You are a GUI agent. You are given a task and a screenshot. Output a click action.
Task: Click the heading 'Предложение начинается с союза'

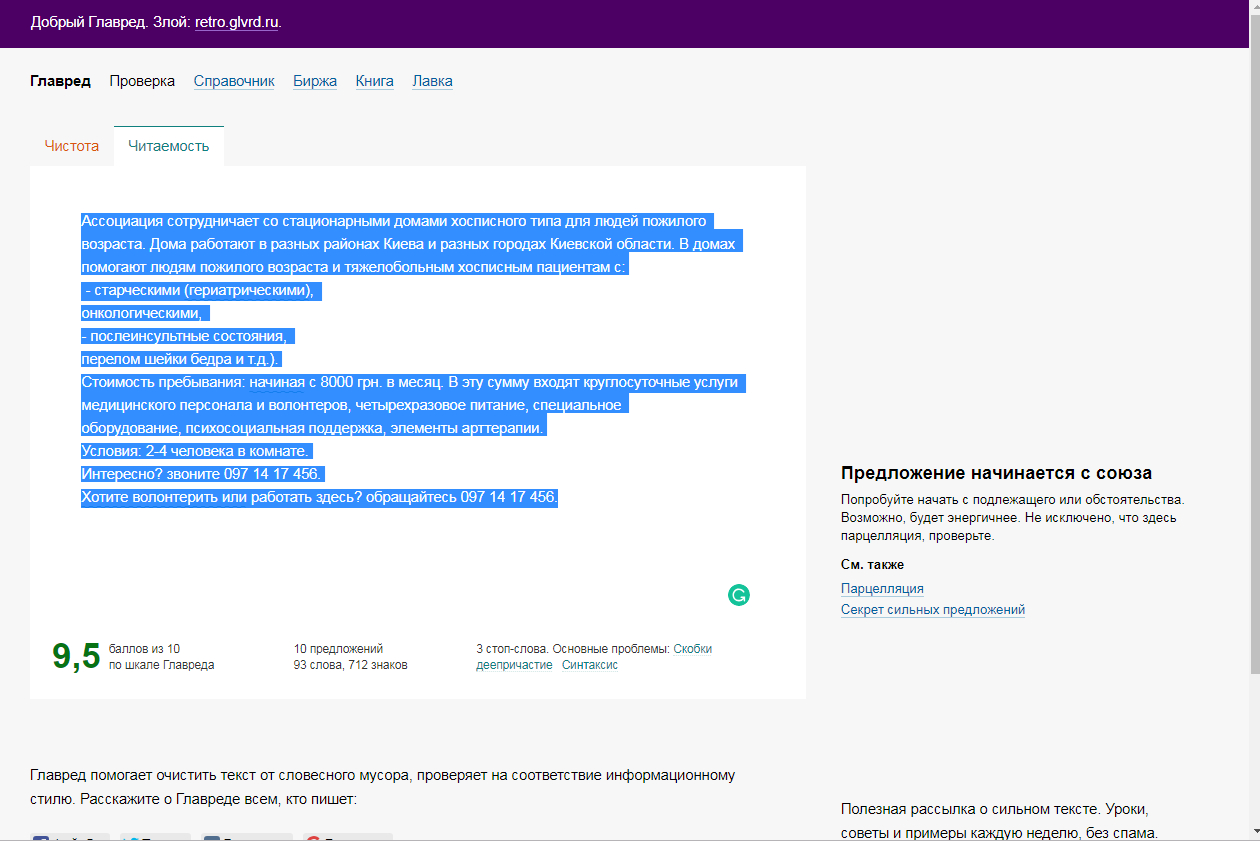coord(996,473)
